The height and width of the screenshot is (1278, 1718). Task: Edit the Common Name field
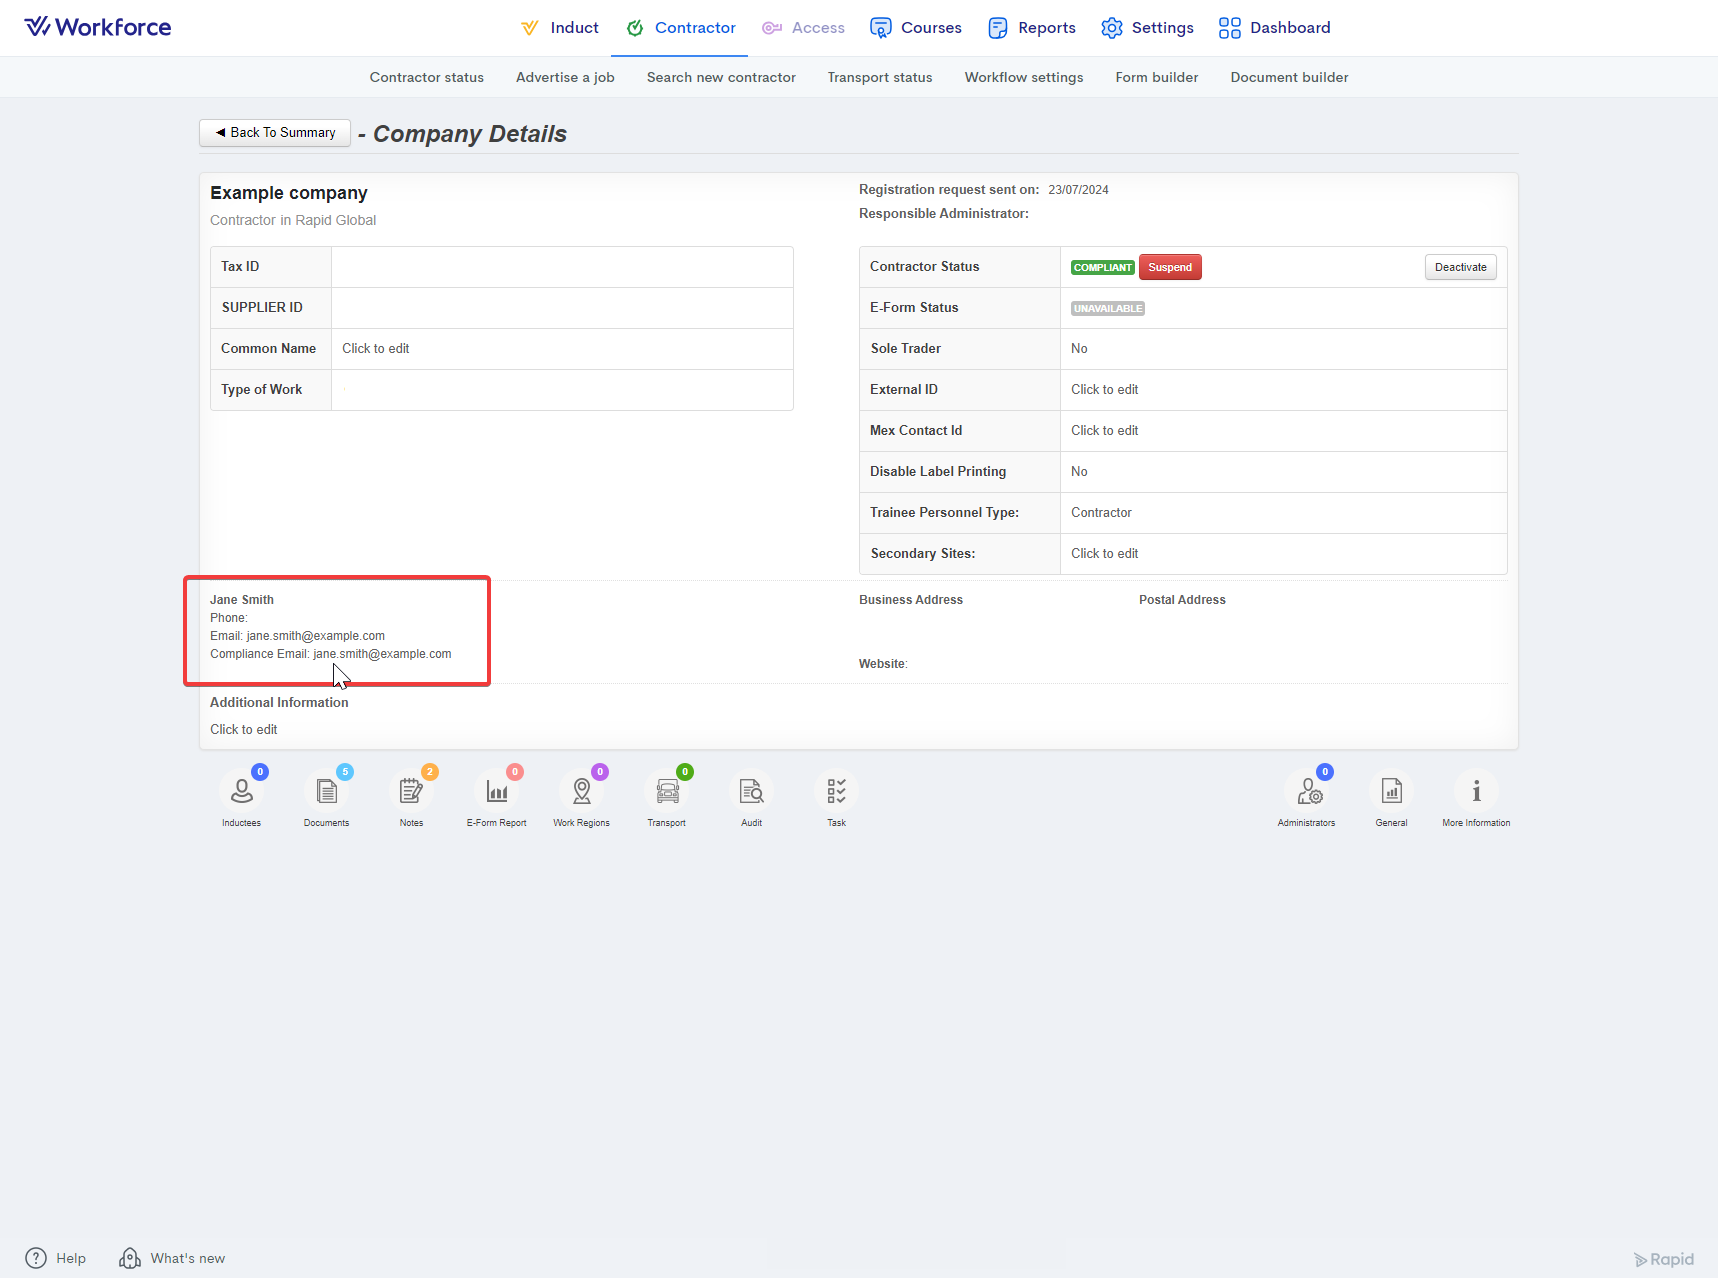(x=376, y=349)
